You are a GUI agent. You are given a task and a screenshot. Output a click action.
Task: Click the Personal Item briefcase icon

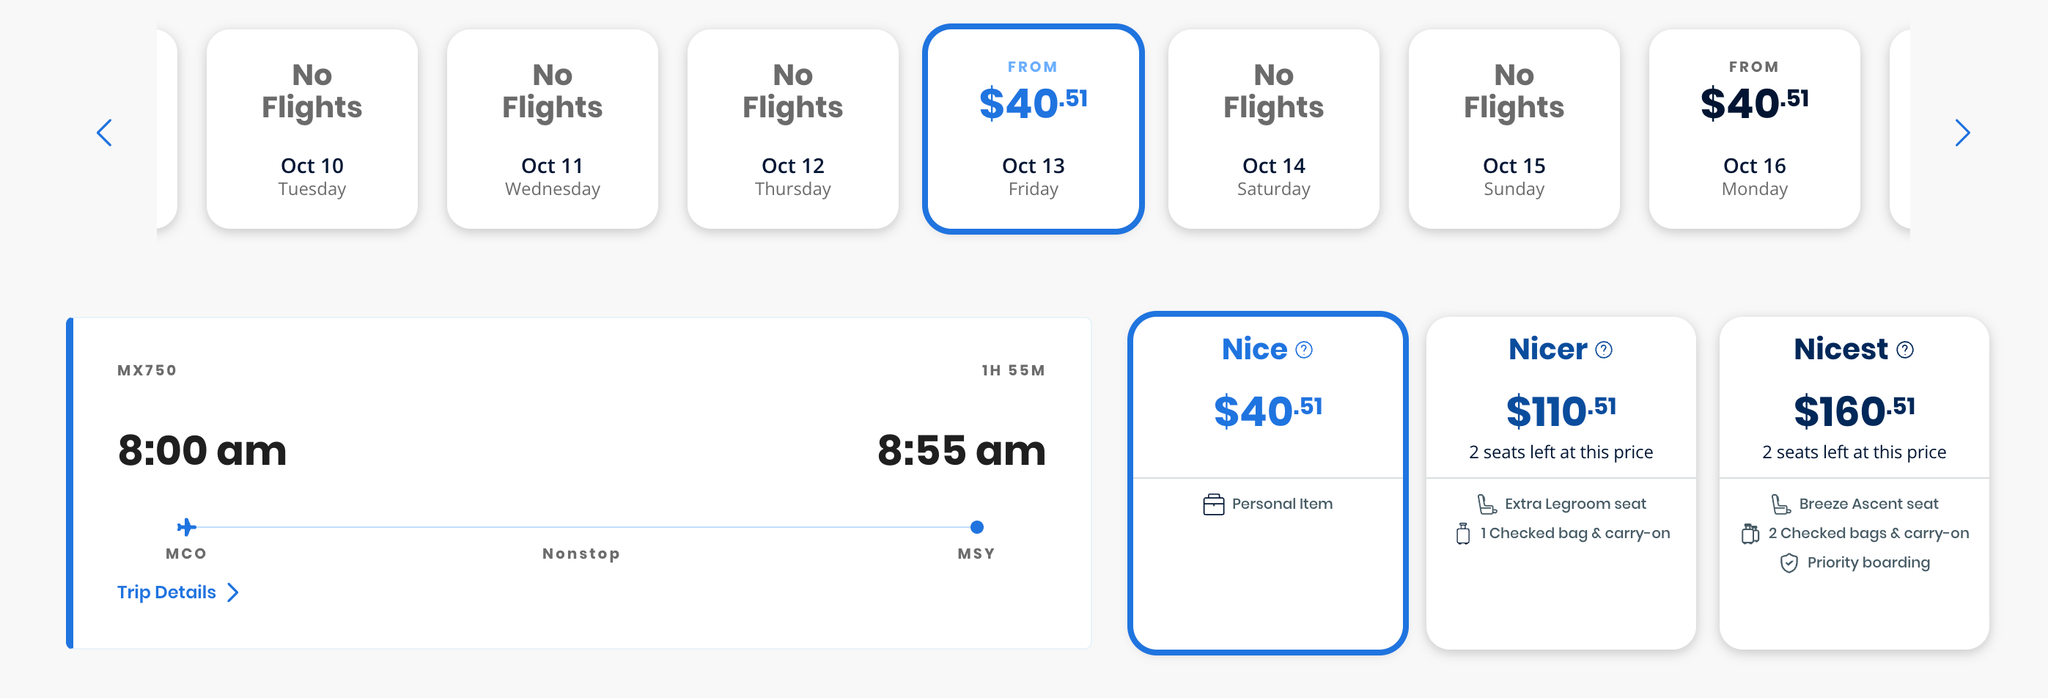(1213, 505)
